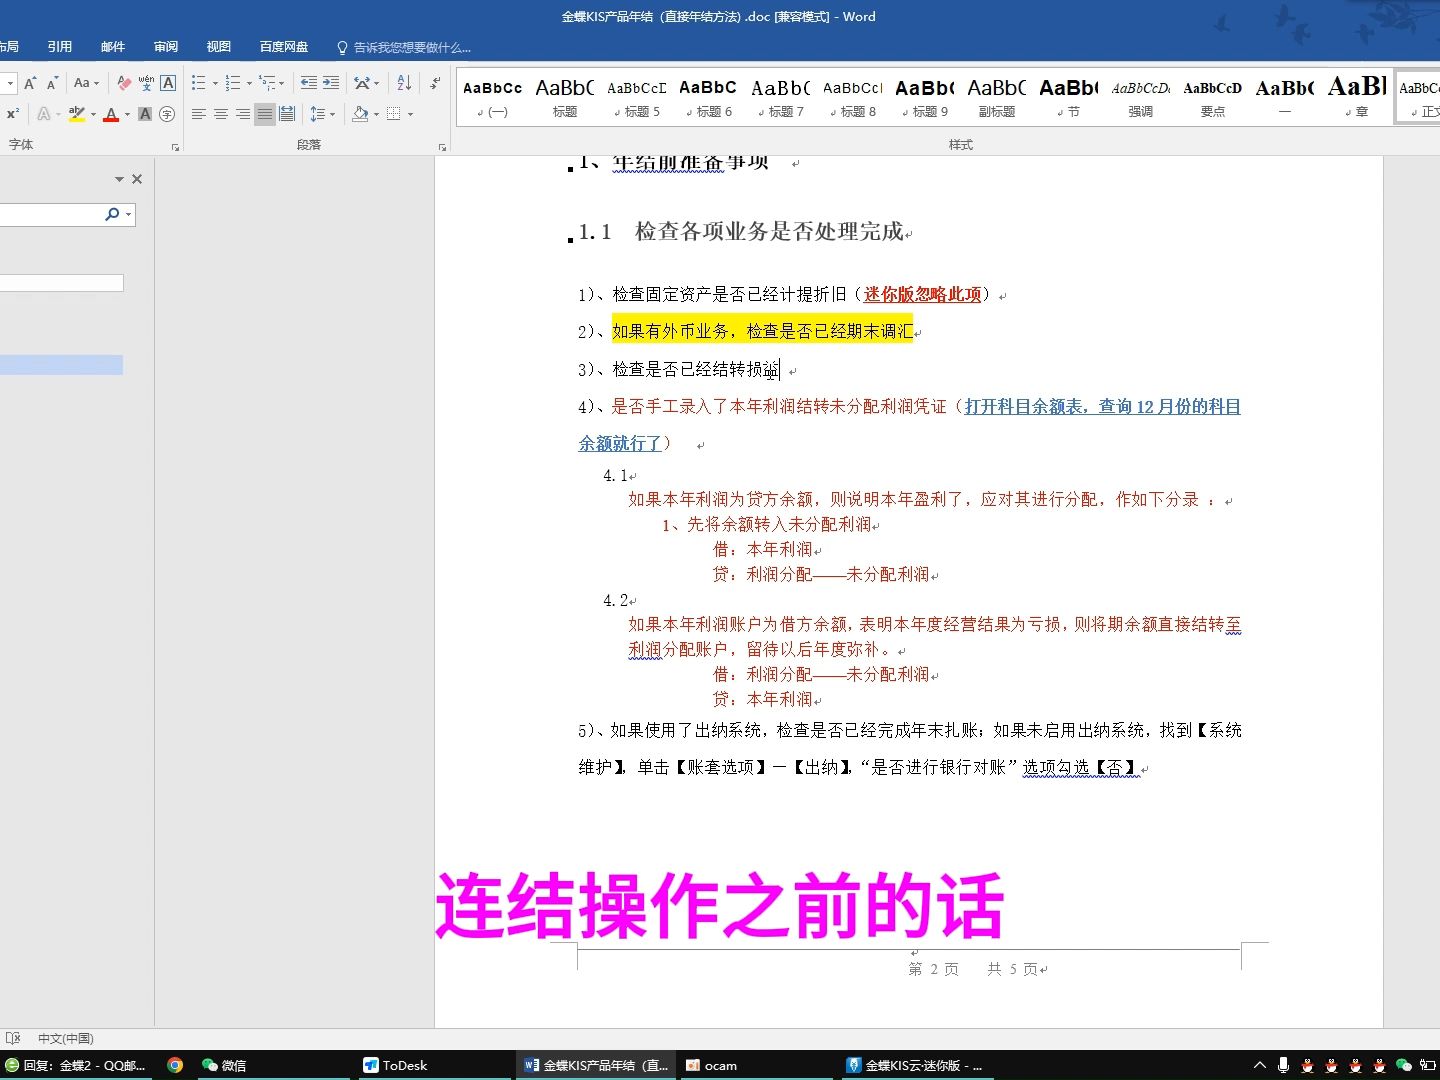Click the microphone system tray icon
The height and width of the screenshot is (1080, 1440).
[x=1284, y=1065]
